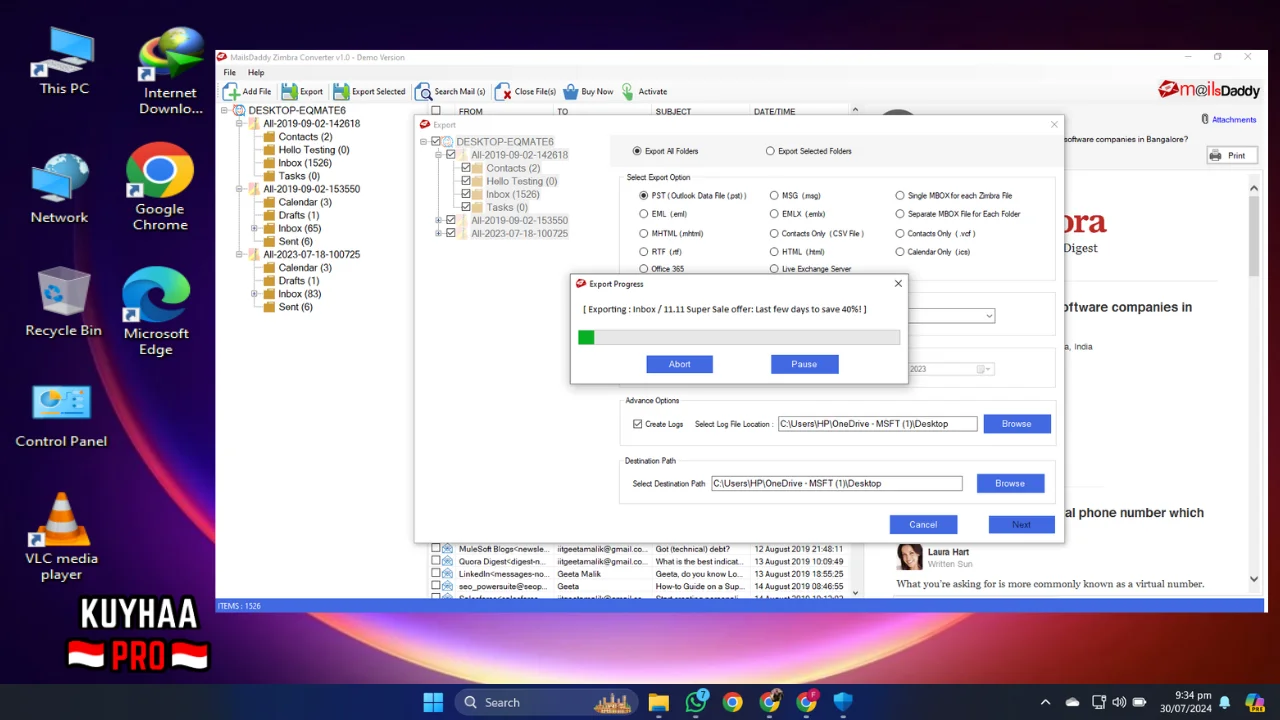Click the Select Log File Location field
The width and height of the screenshot is (1280, 720).
coord(877,424)
